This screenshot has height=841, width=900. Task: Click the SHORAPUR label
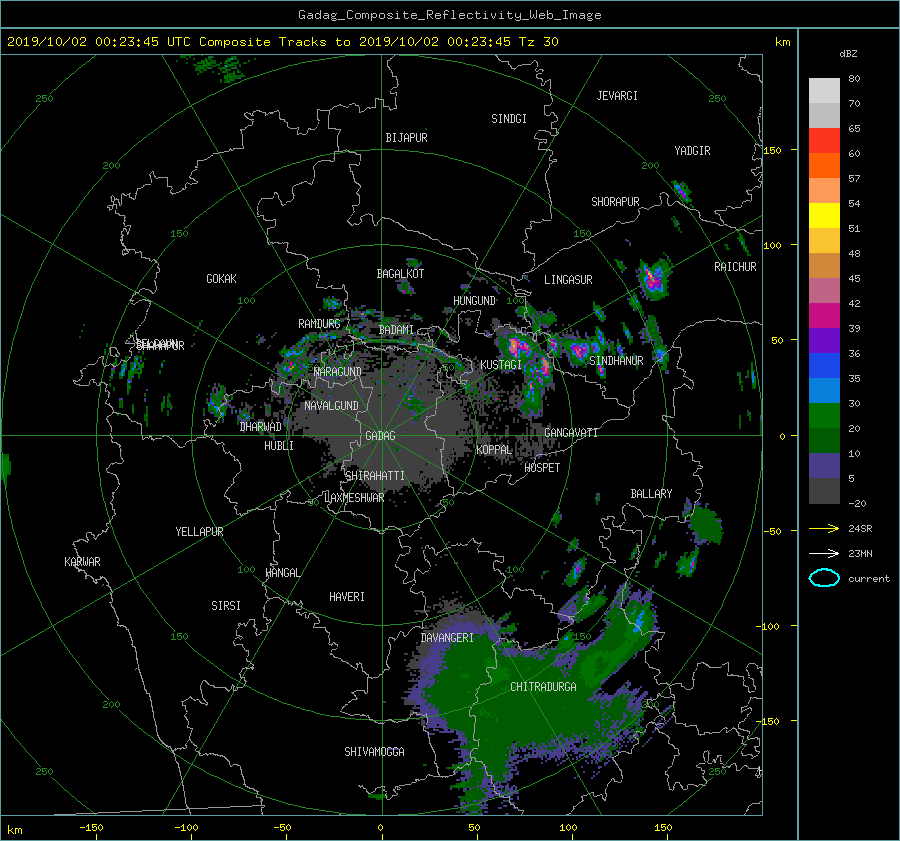[x=615, y=202]
